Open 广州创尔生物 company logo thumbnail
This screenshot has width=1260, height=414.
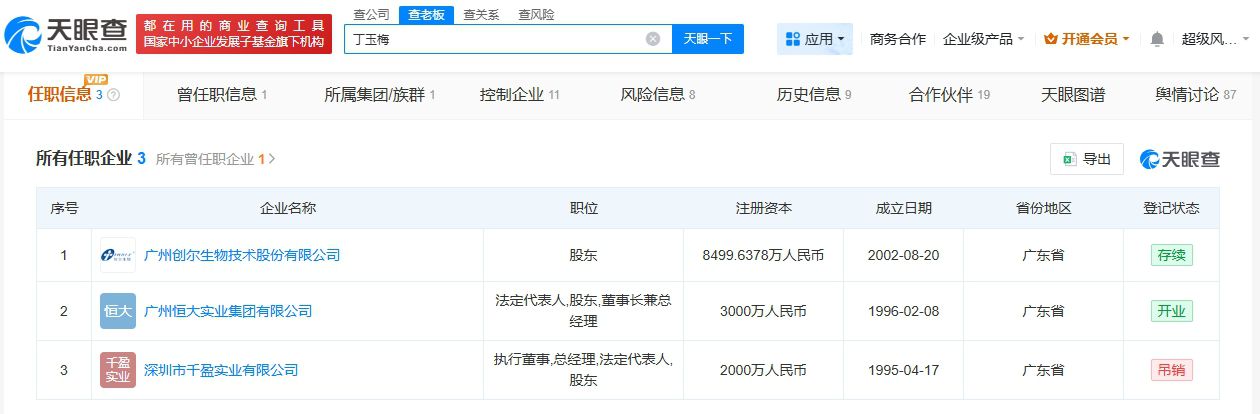[118, 255]
